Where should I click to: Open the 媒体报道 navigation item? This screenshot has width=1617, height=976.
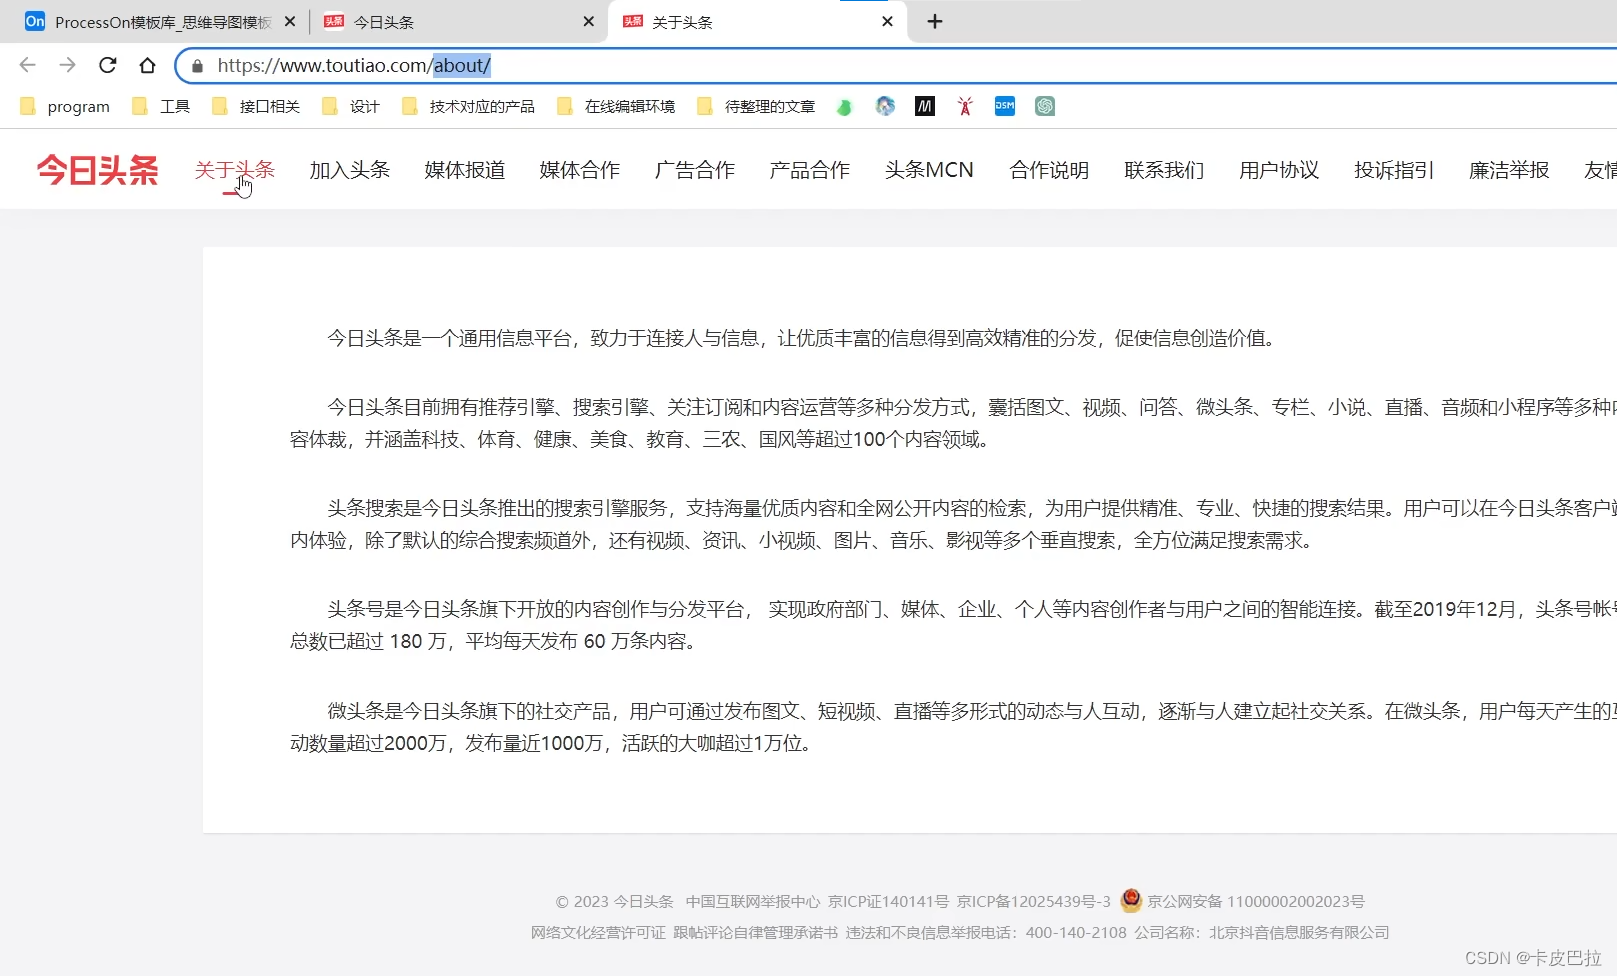pos(465,170)
